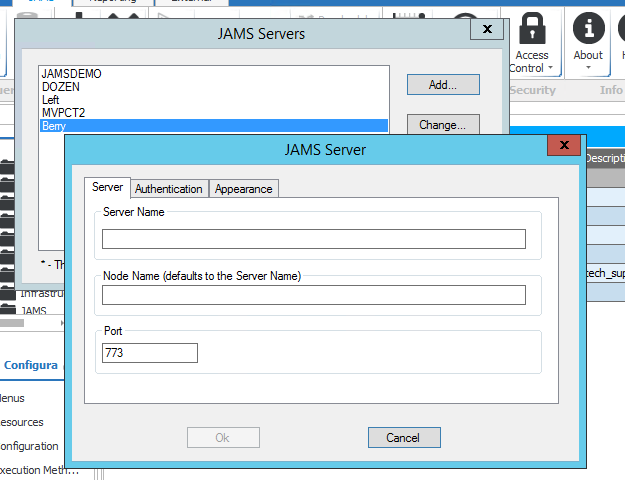Viewport: 625px width, 480px height.
Task: Select JAMSDEMO in the servers list
Action: tap(214, 74)
